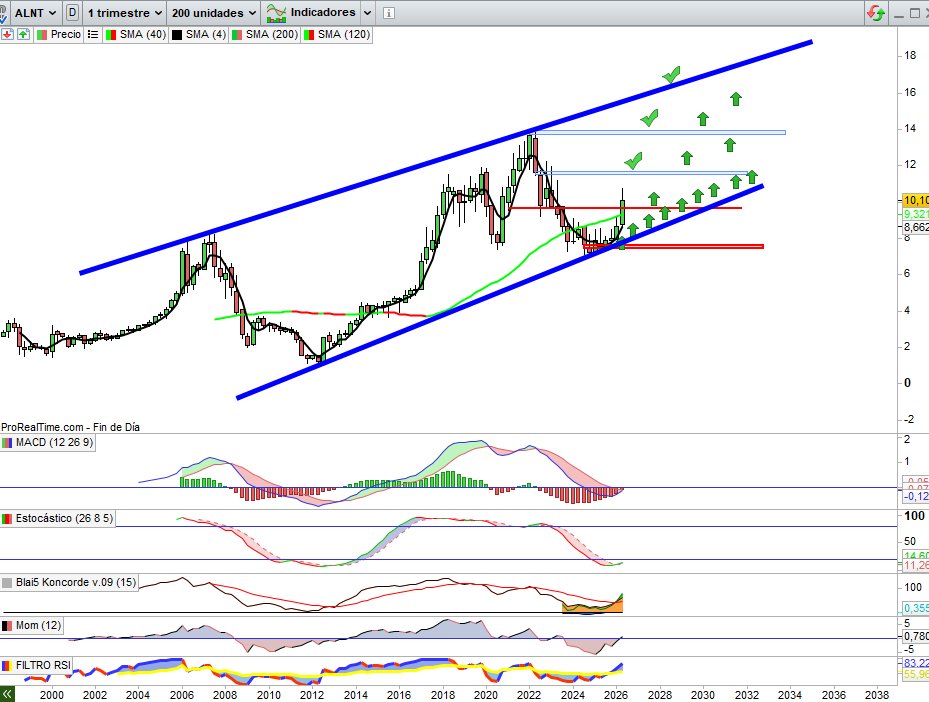The width and height of the screenshot is (929, 702).
Task: Expand the arrow next to Indicadores
Action: click(367, 12)
